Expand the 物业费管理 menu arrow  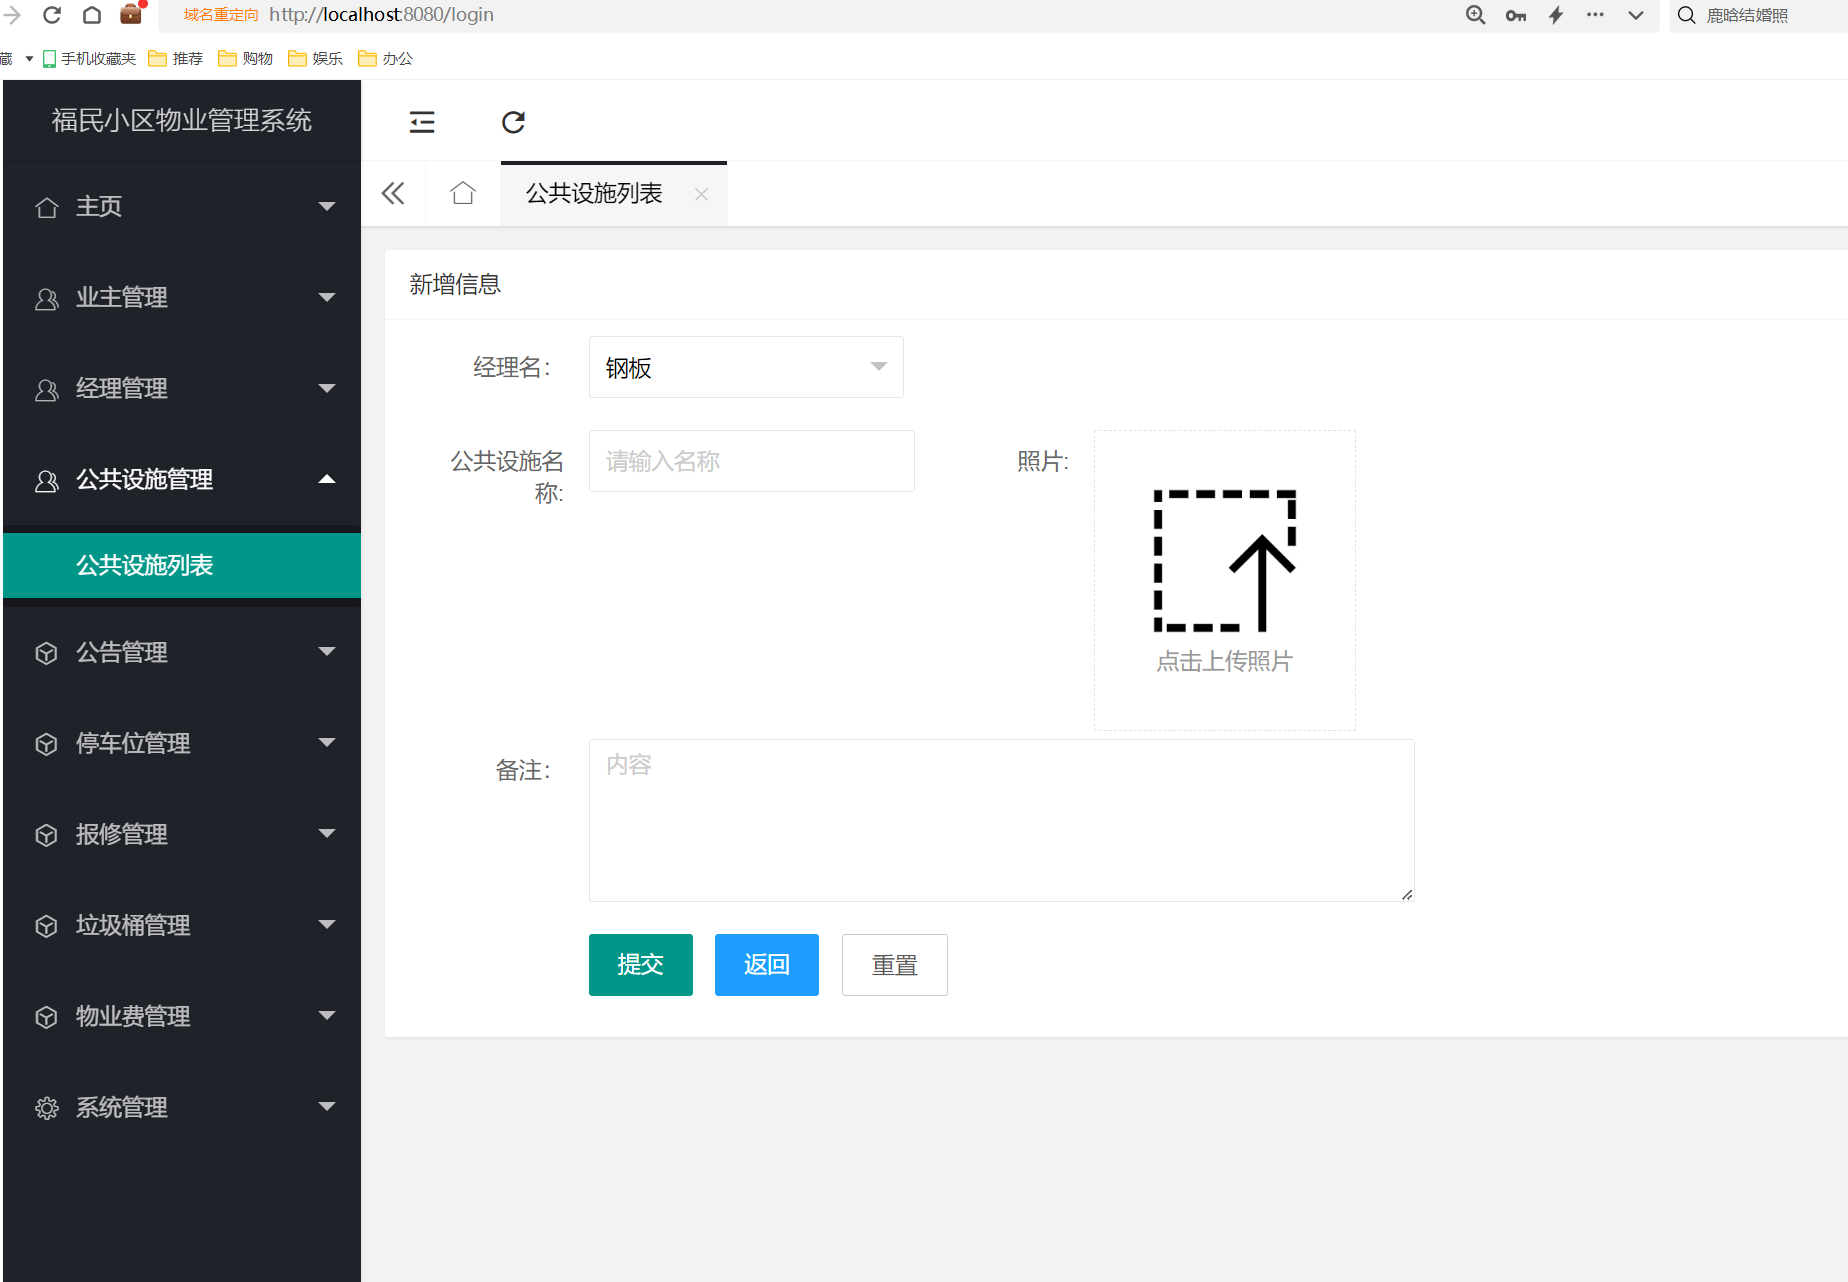click(326, 1015)
